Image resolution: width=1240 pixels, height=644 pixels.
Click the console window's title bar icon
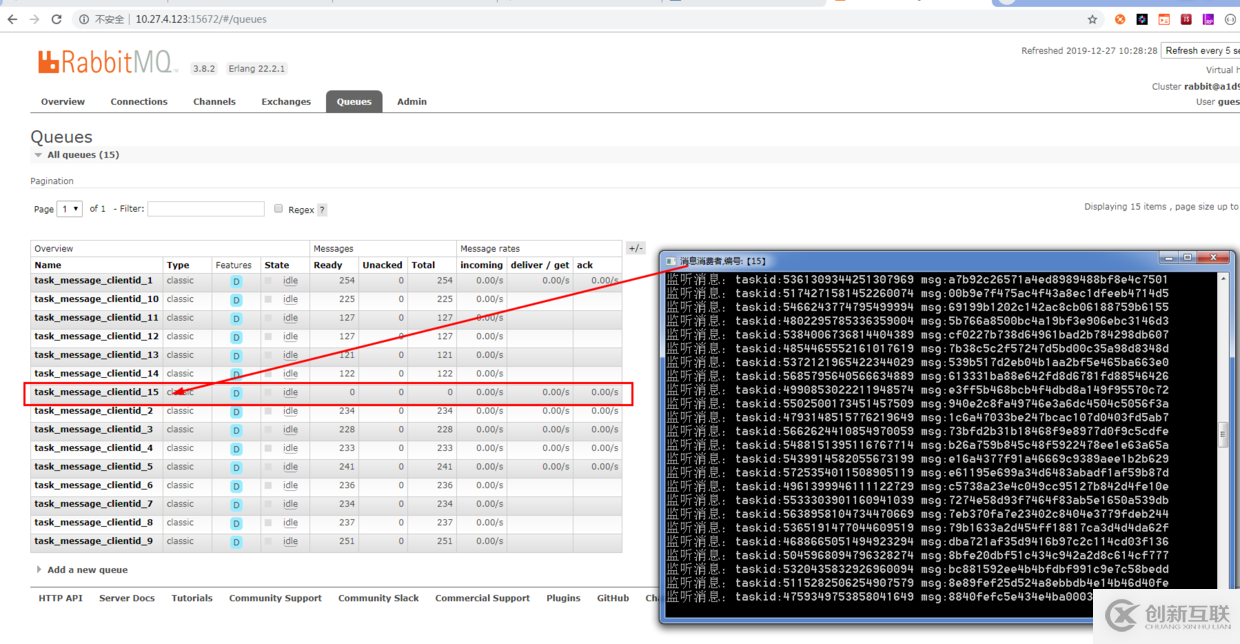(671, 260)
